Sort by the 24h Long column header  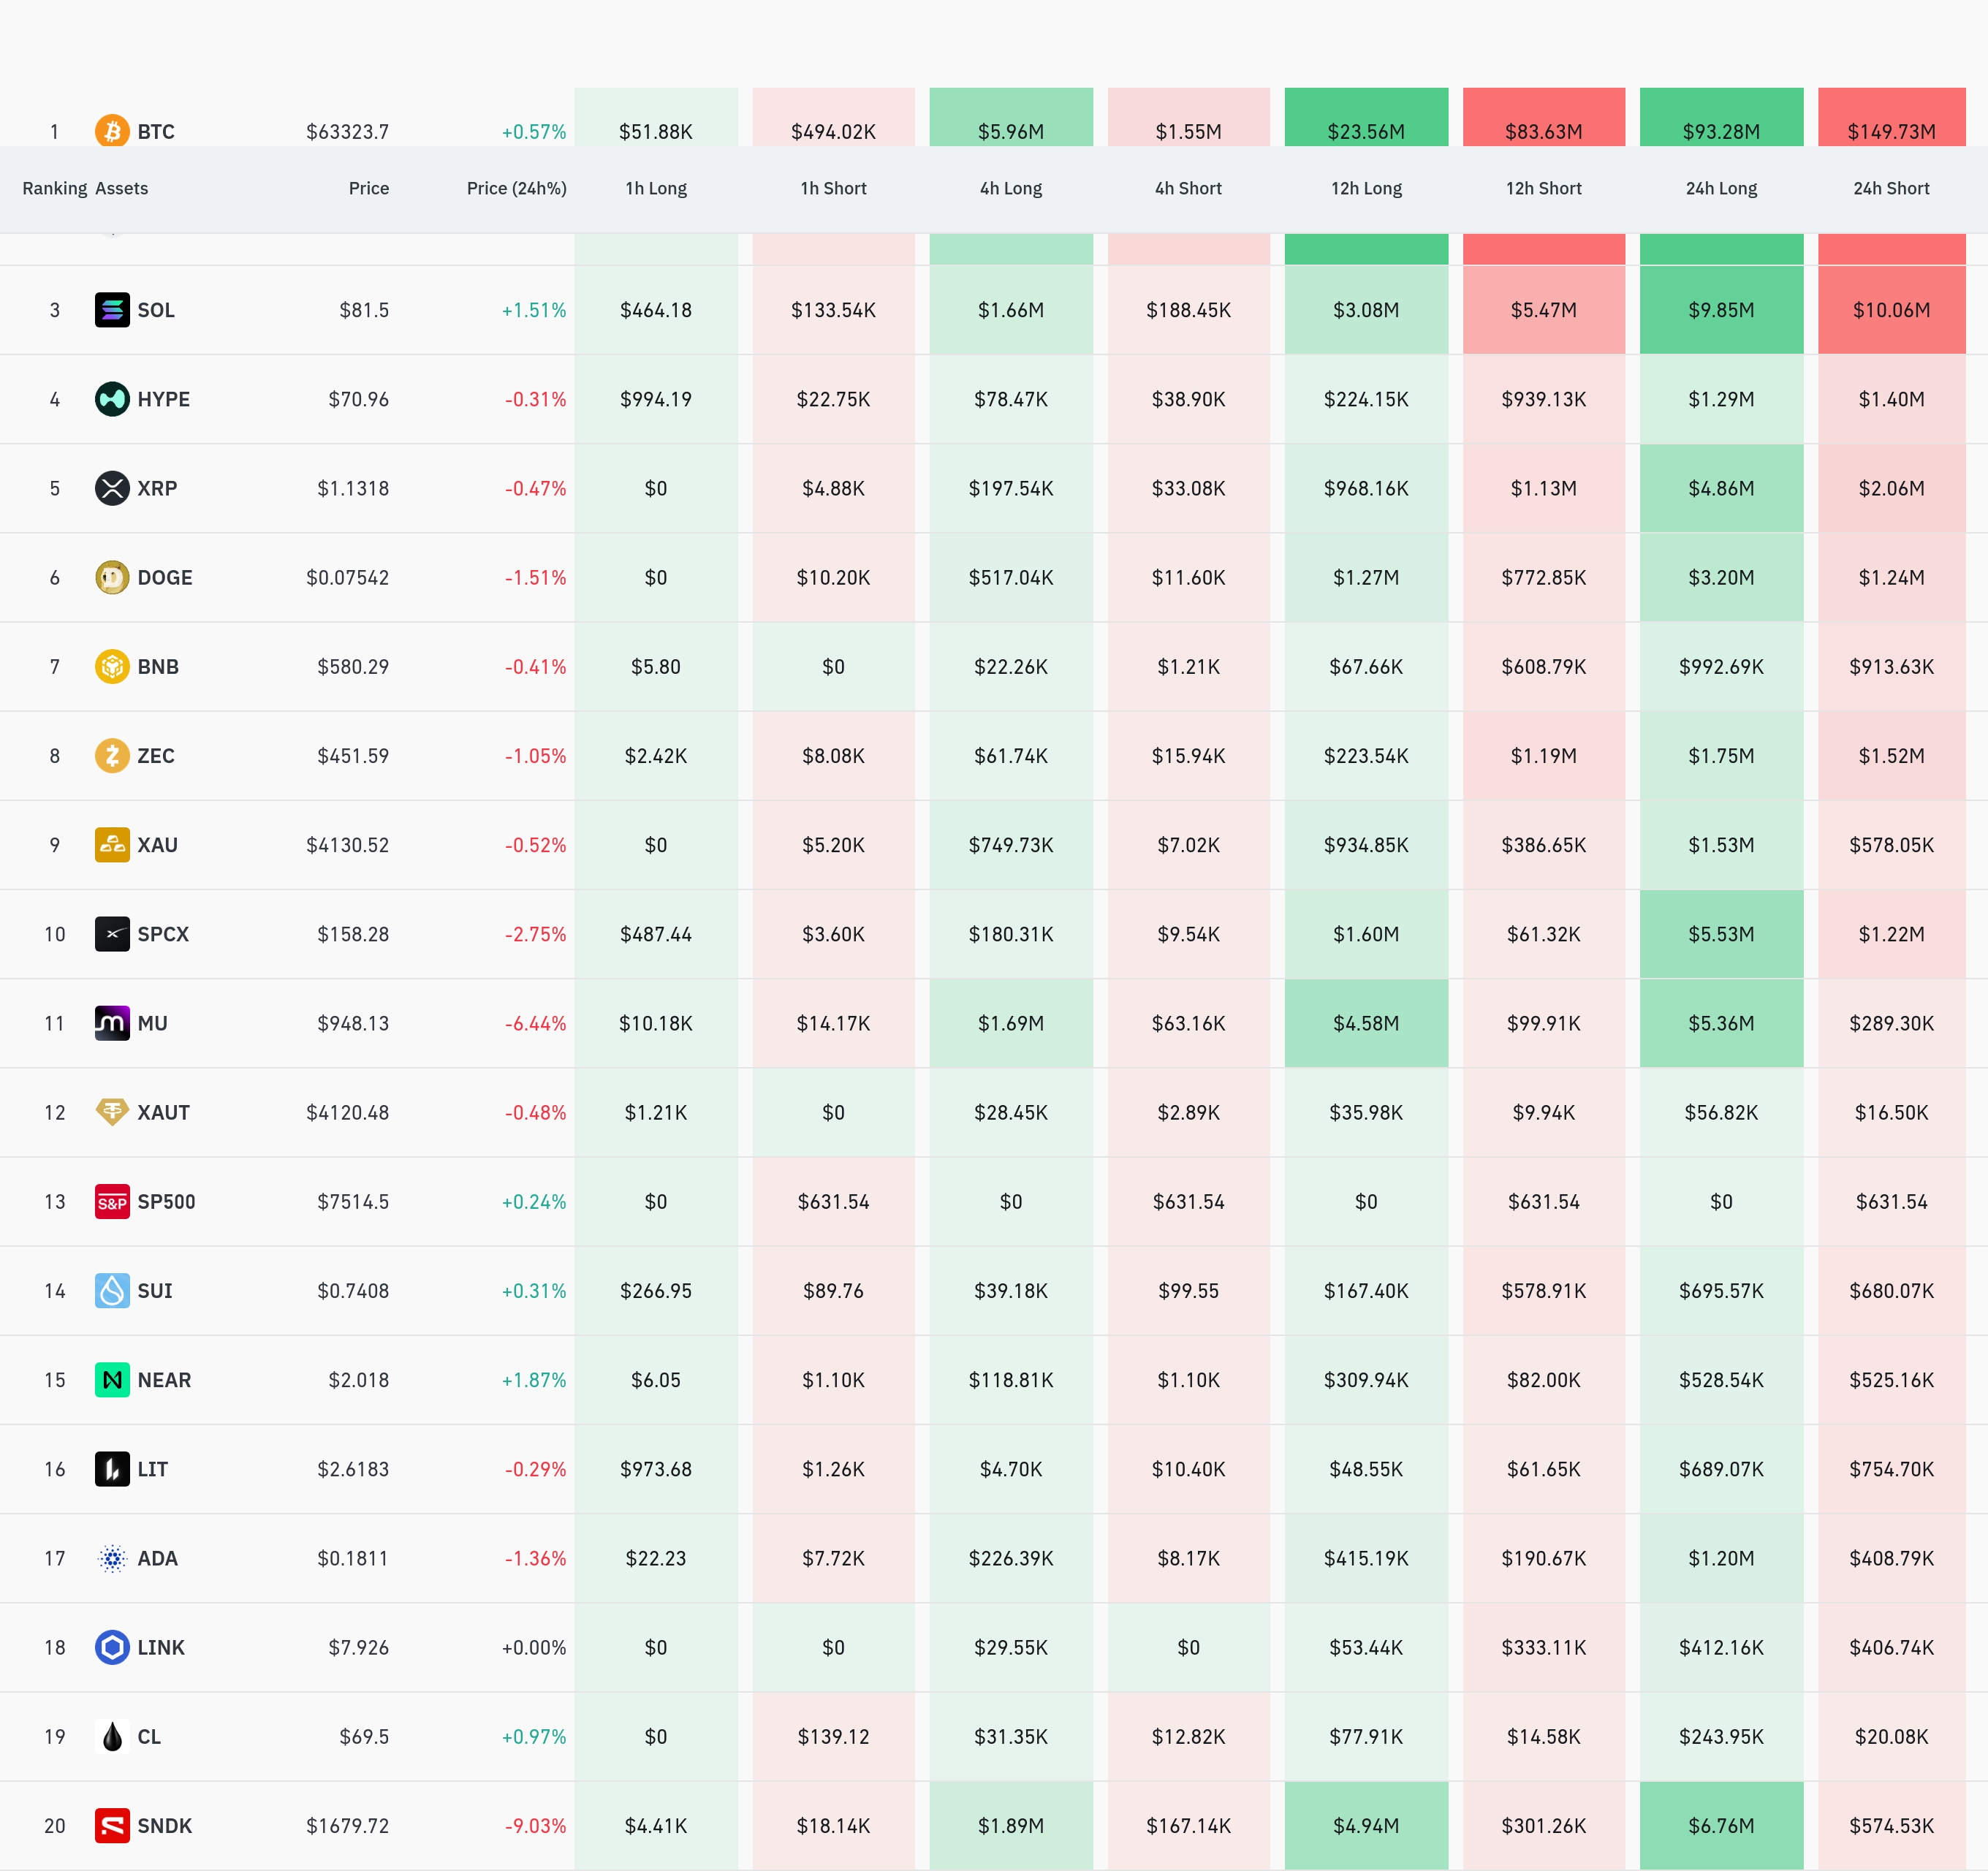coord(1721,188)
